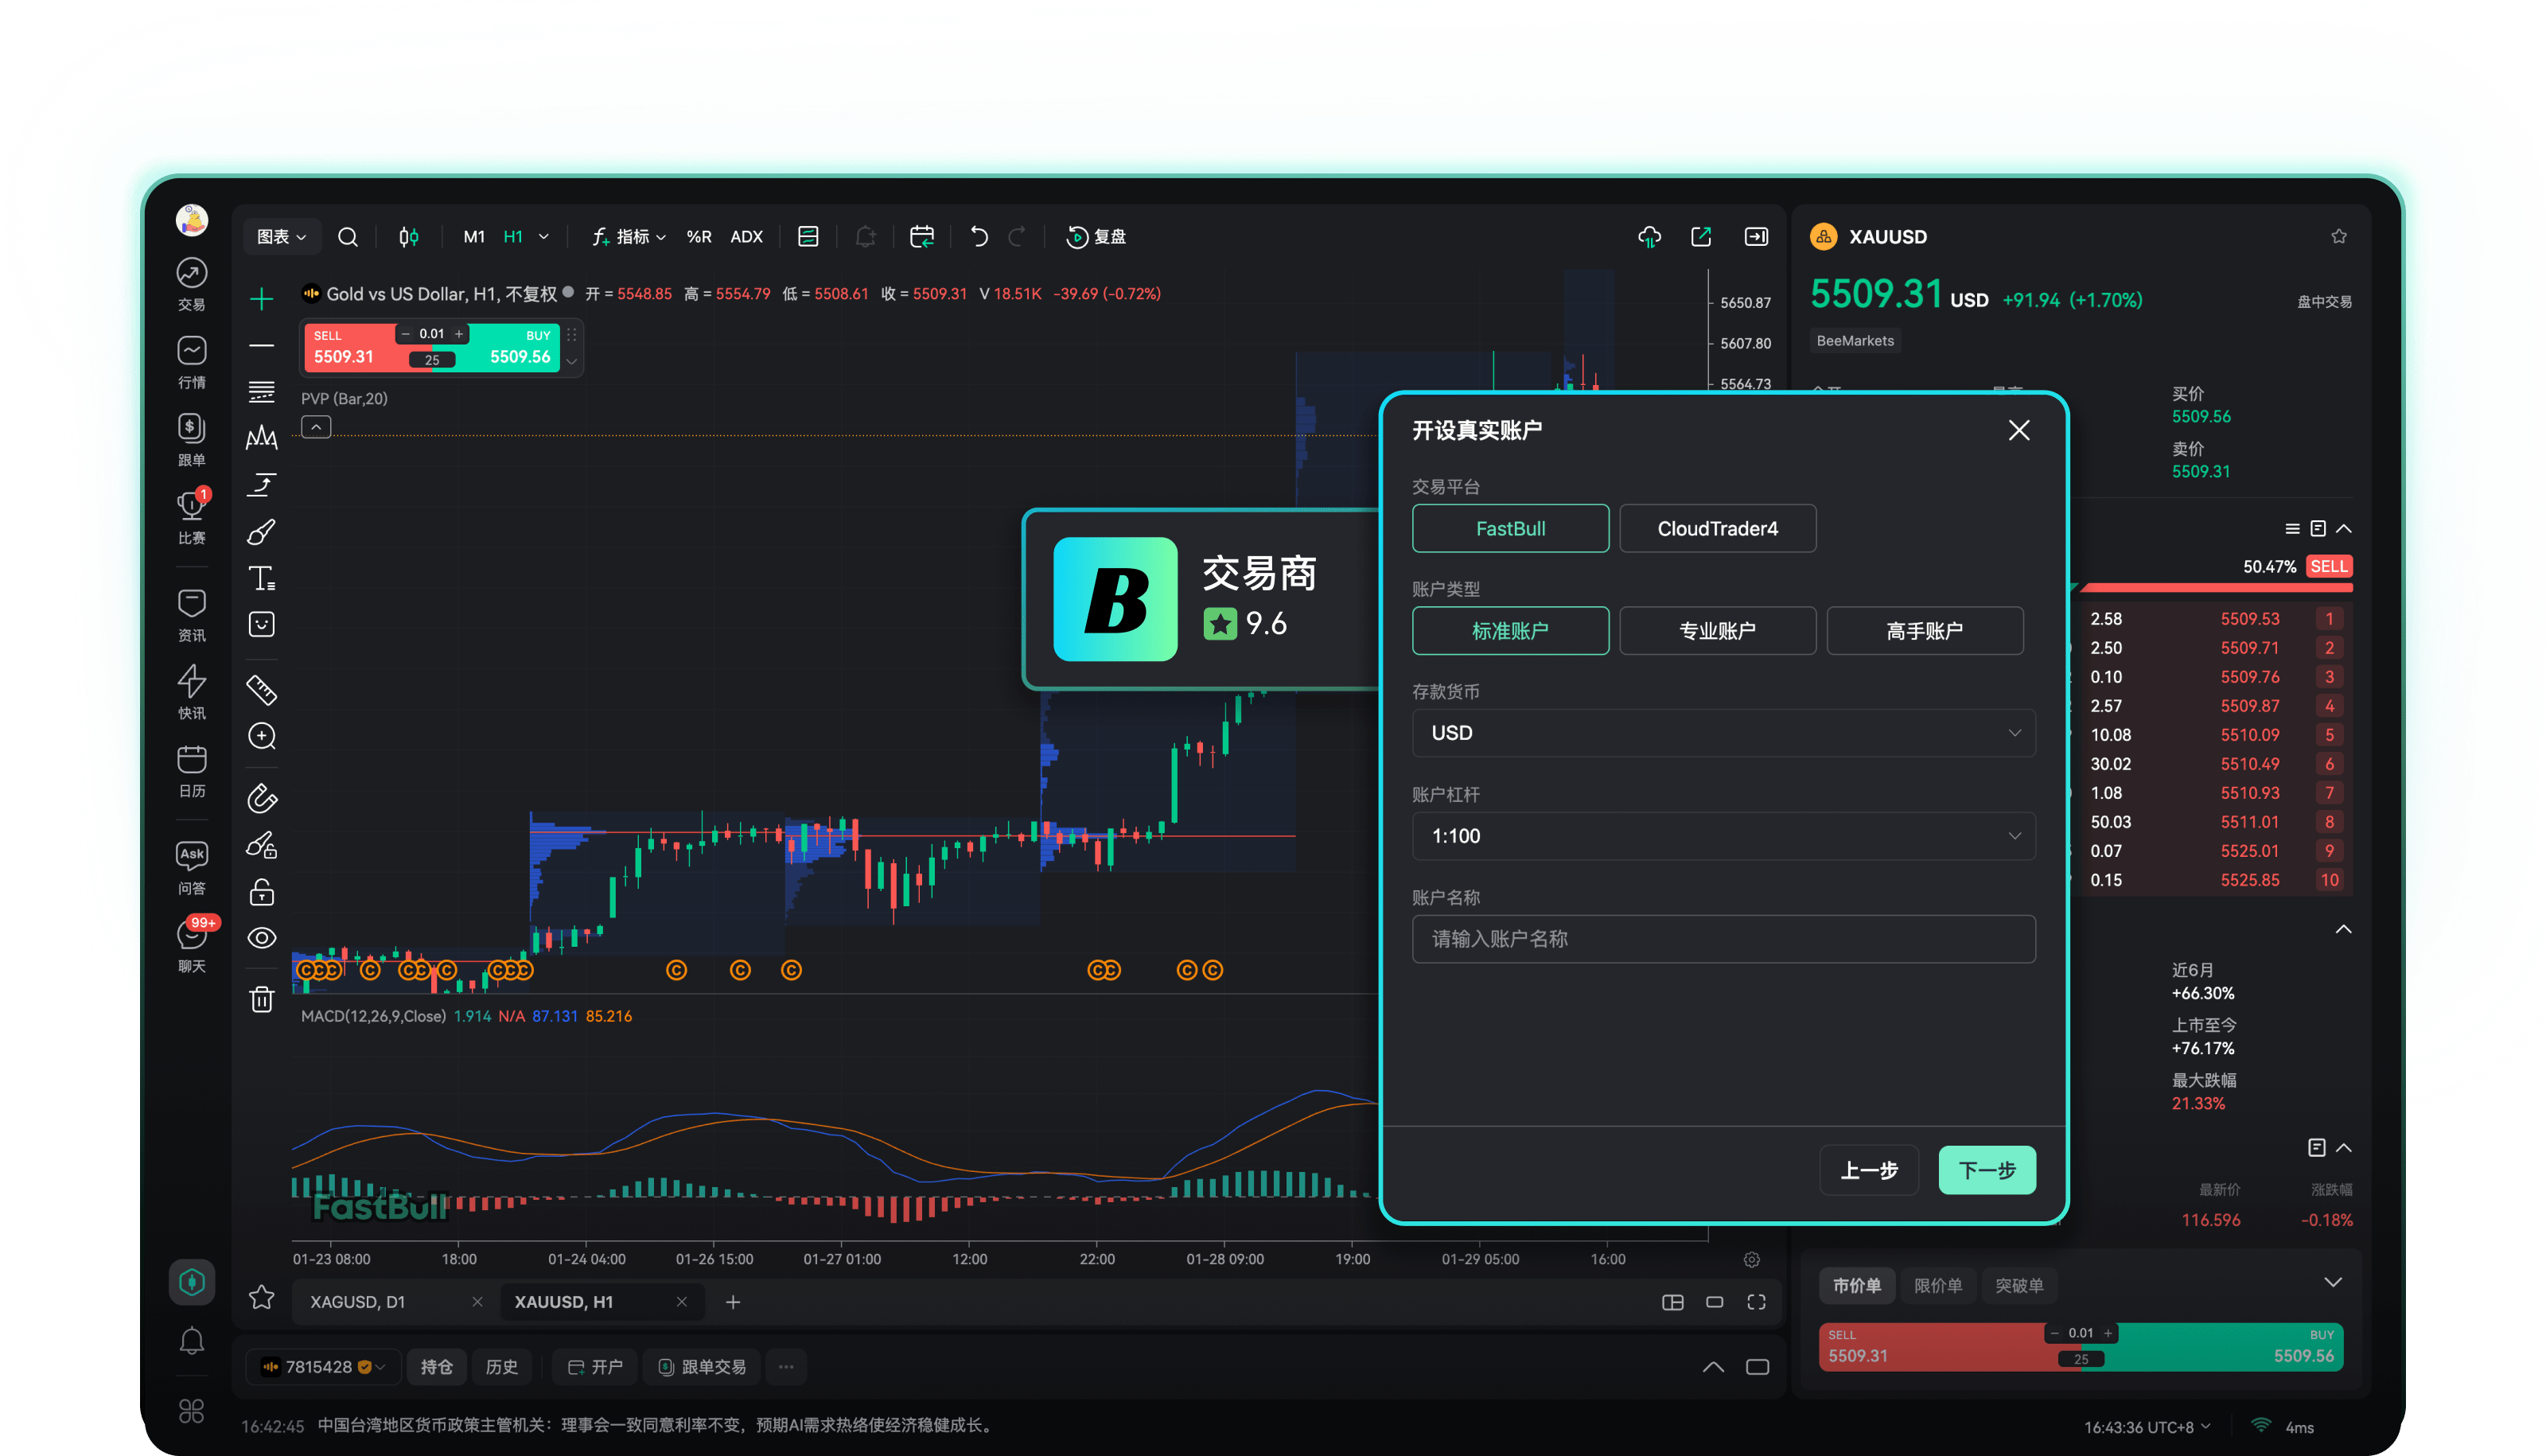Select the 限价单 order tab
This screenshot has width=2546, height=1456.
(x=1937, y=1286)
